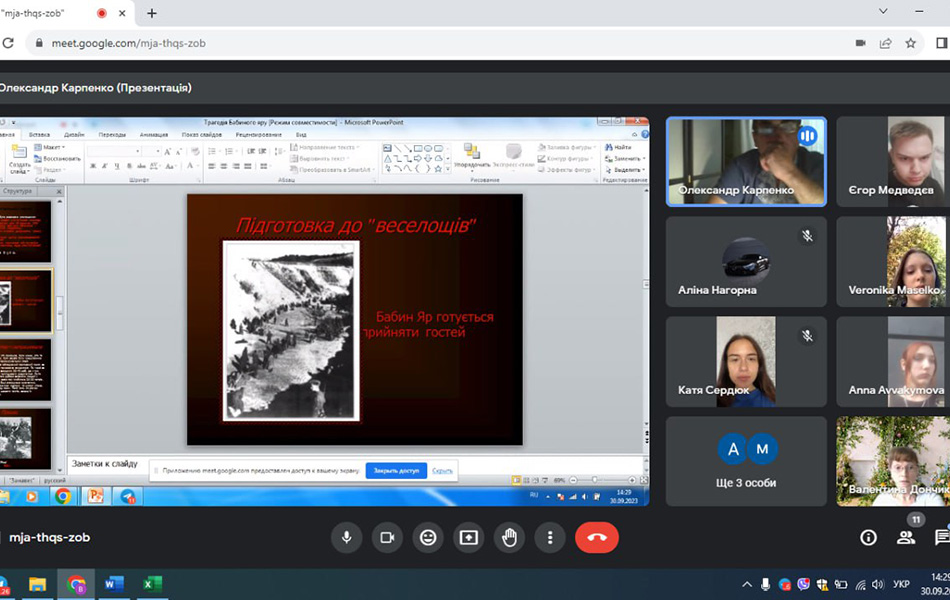Image resolution: width=950 pixels, height=600 pixels.
Task: Open a new browser tab
Action: tap(152, 13)
